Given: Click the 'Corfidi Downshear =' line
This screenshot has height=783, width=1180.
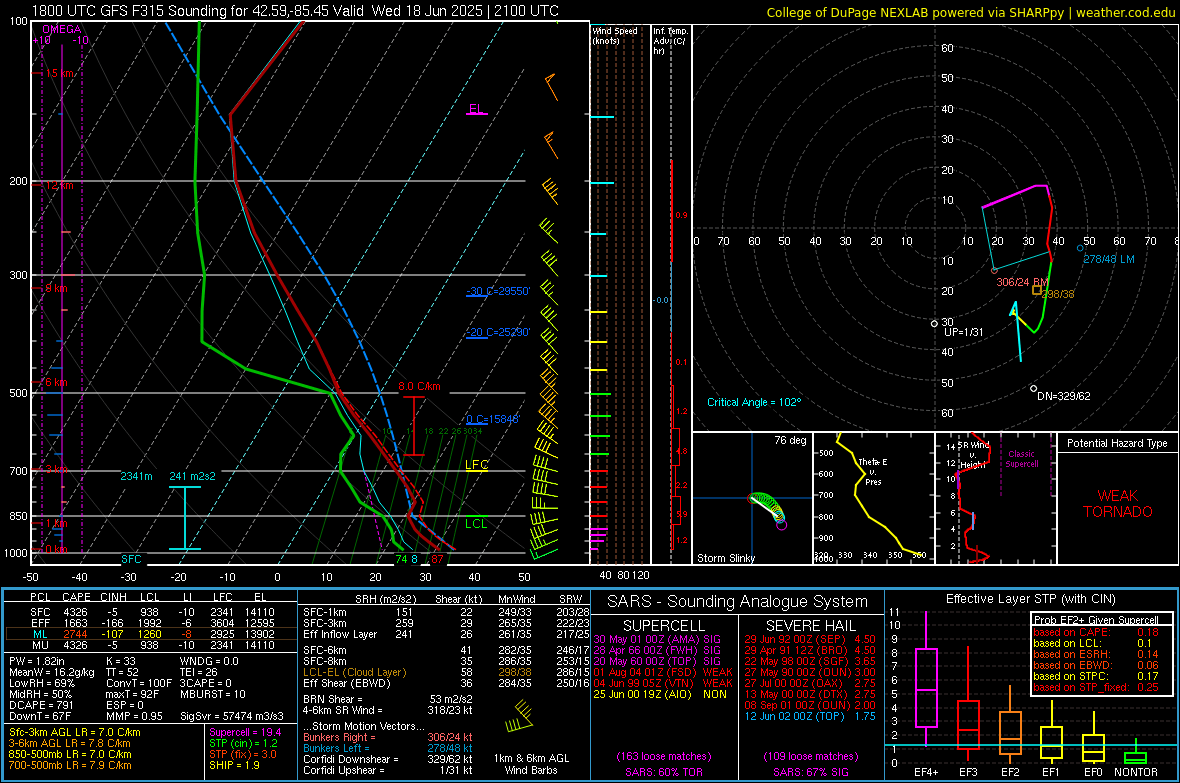Looking at the screenshot, I should (x=388, y=759).
